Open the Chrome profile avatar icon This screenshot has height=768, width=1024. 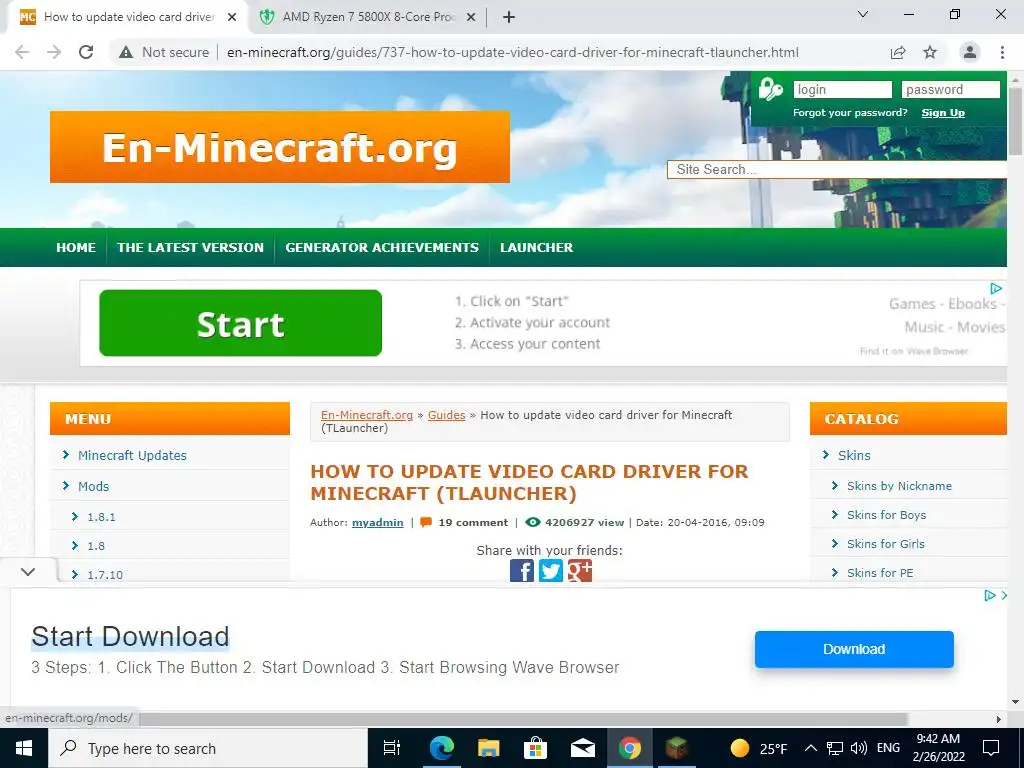(970, 52)
